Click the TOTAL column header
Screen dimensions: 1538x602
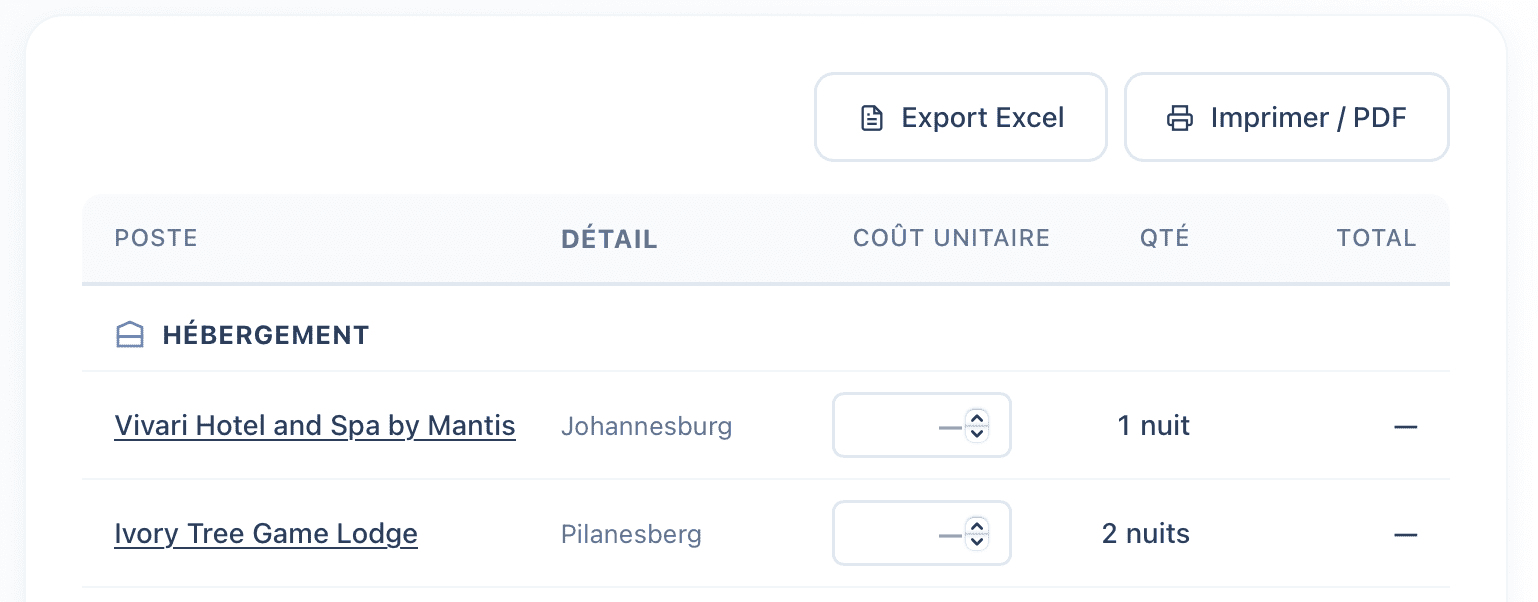tap(1376, 238)
